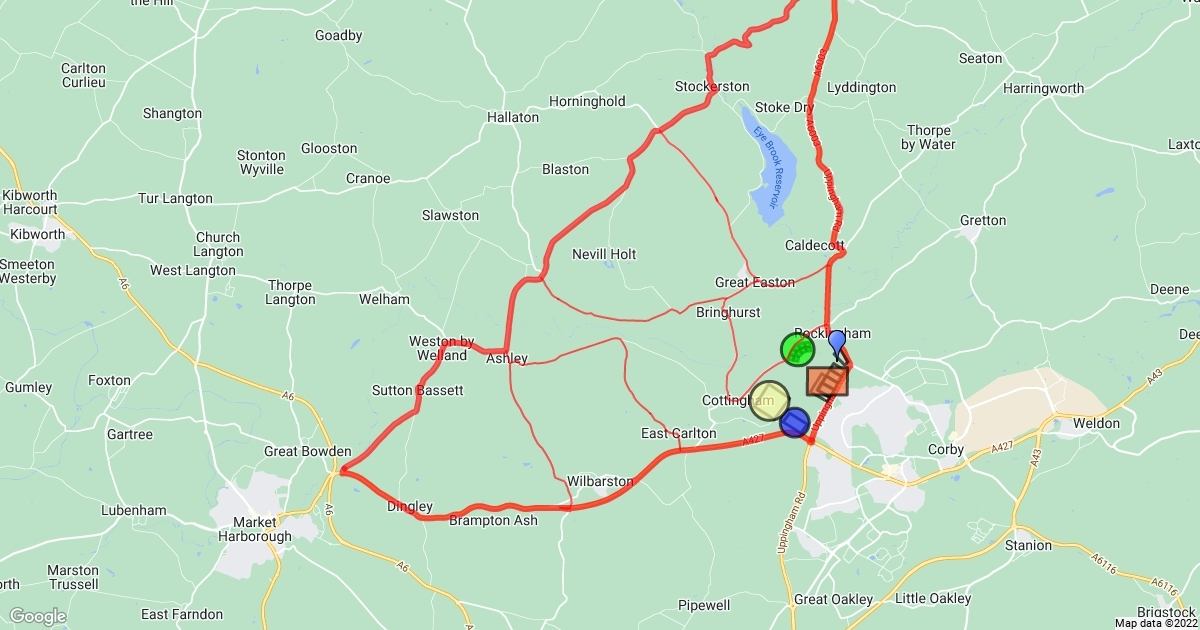Click the blue location pin at Rockingham
Viewport: 1200px width, 630px height.
coord(837,345)
